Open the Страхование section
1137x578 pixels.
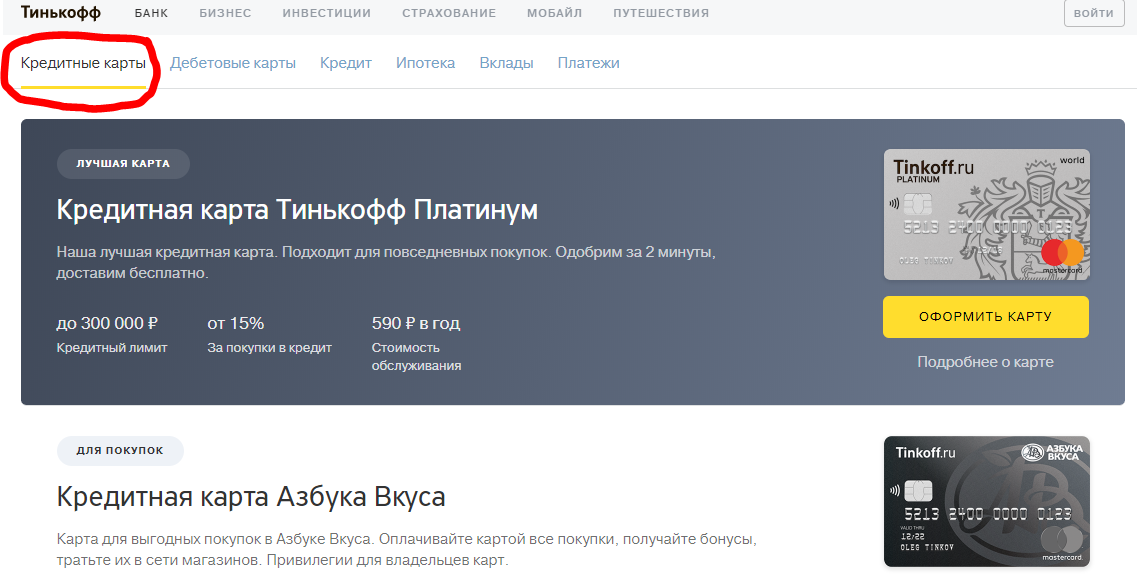(449, 14)
